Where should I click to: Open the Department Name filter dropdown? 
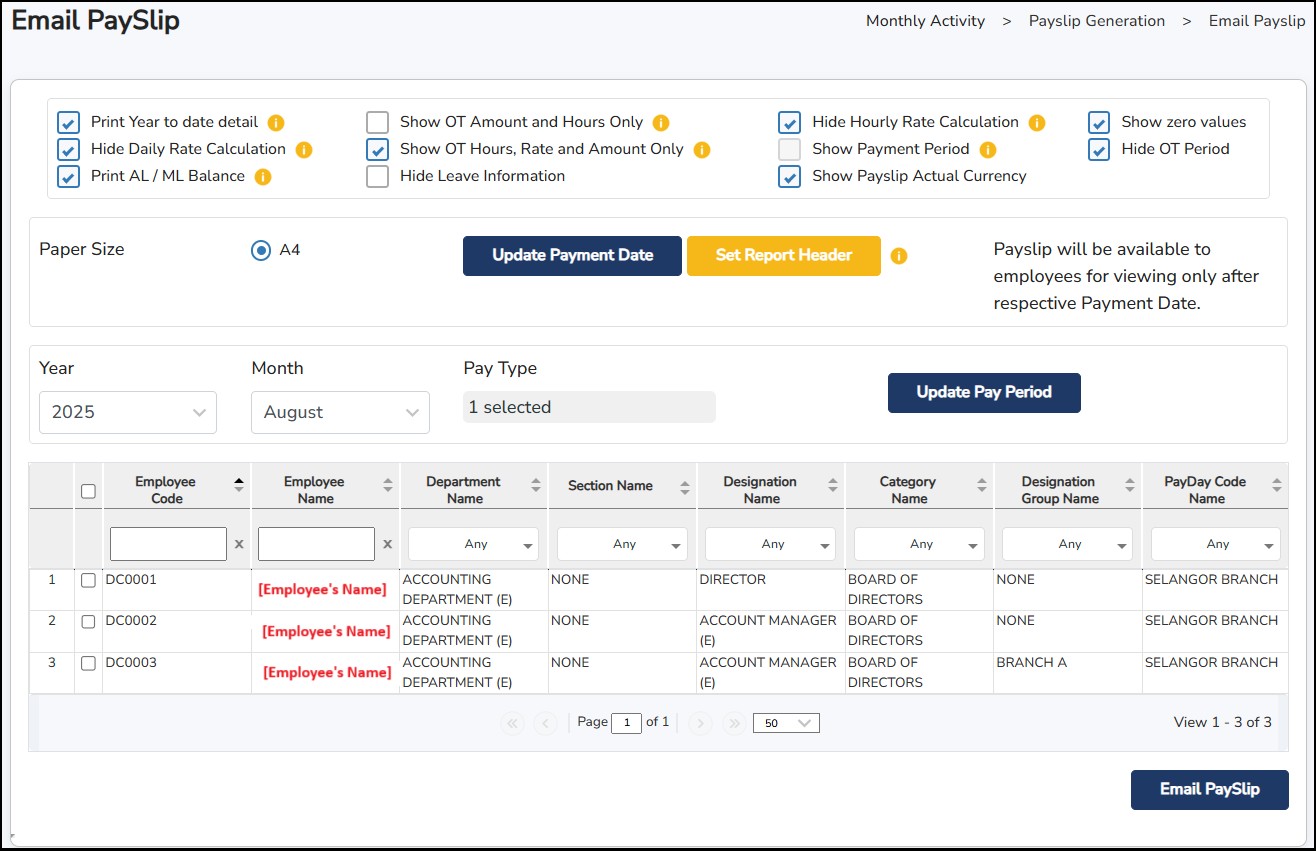474,544
